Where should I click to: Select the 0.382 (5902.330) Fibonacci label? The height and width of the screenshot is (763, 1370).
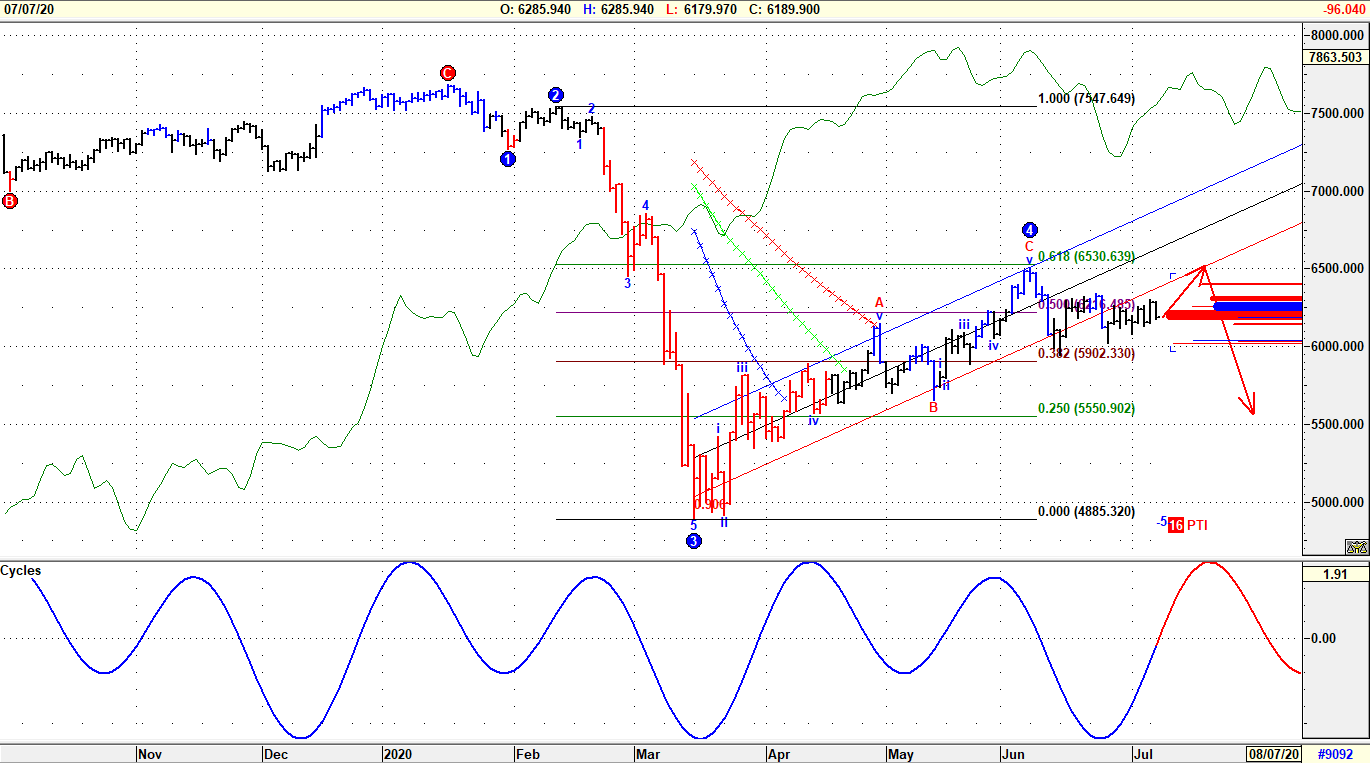pyautogui.click(x=1087, y=353)
